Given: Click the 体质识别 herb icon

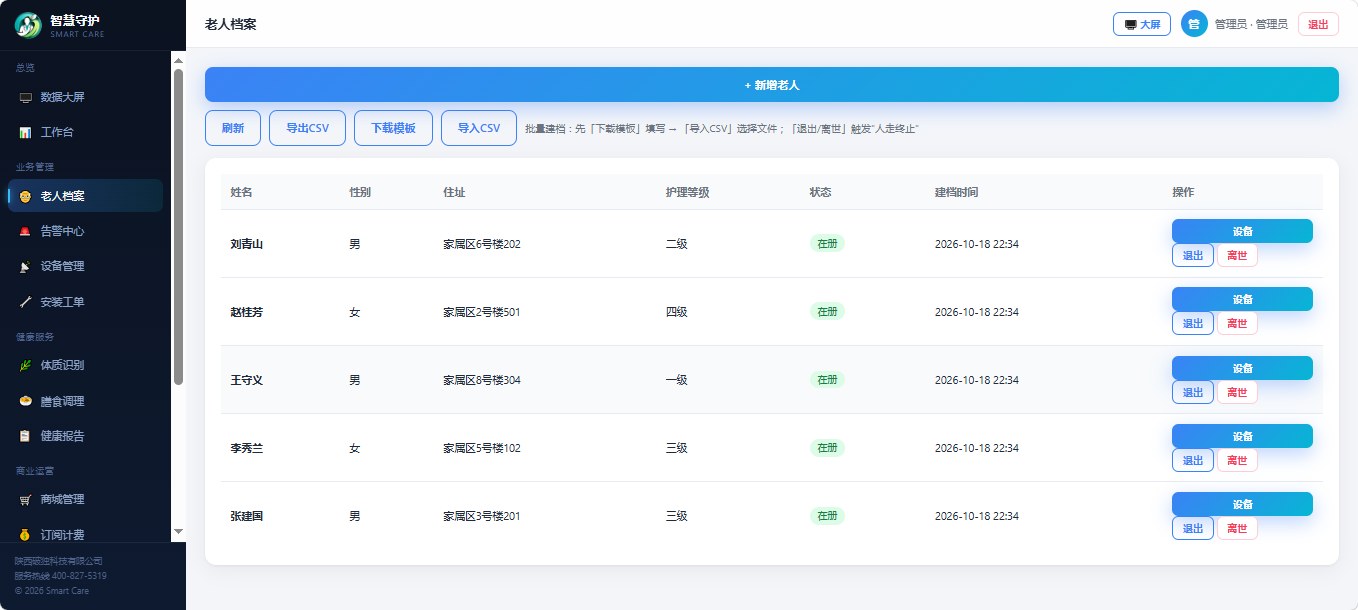Looking at the screenshot, I should point(26,365).
